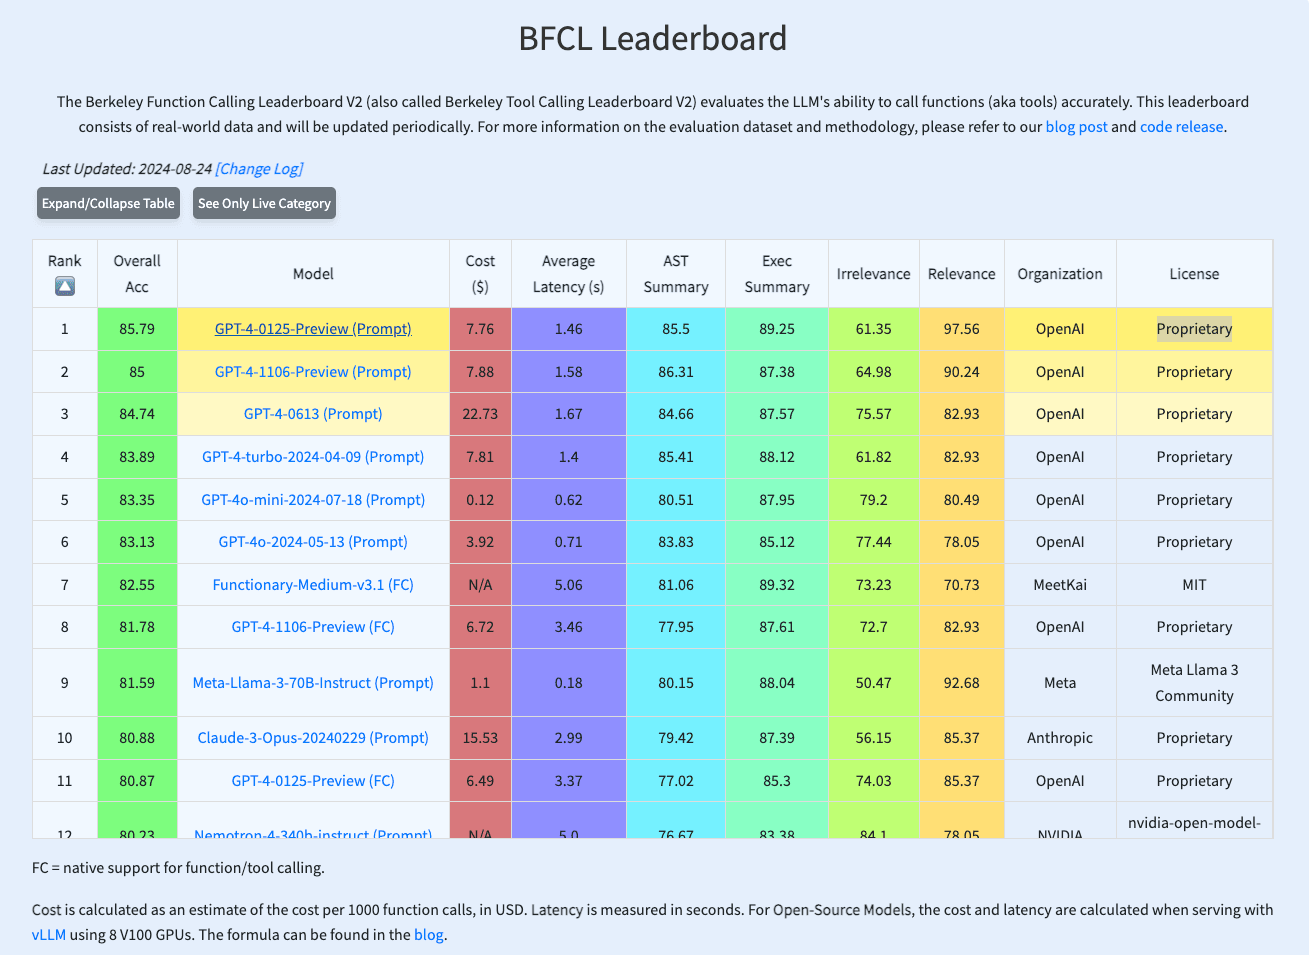Screen dimensions: 1309x955
Task: Sort the table by Rank using the triangle icon
Action: 64,289
